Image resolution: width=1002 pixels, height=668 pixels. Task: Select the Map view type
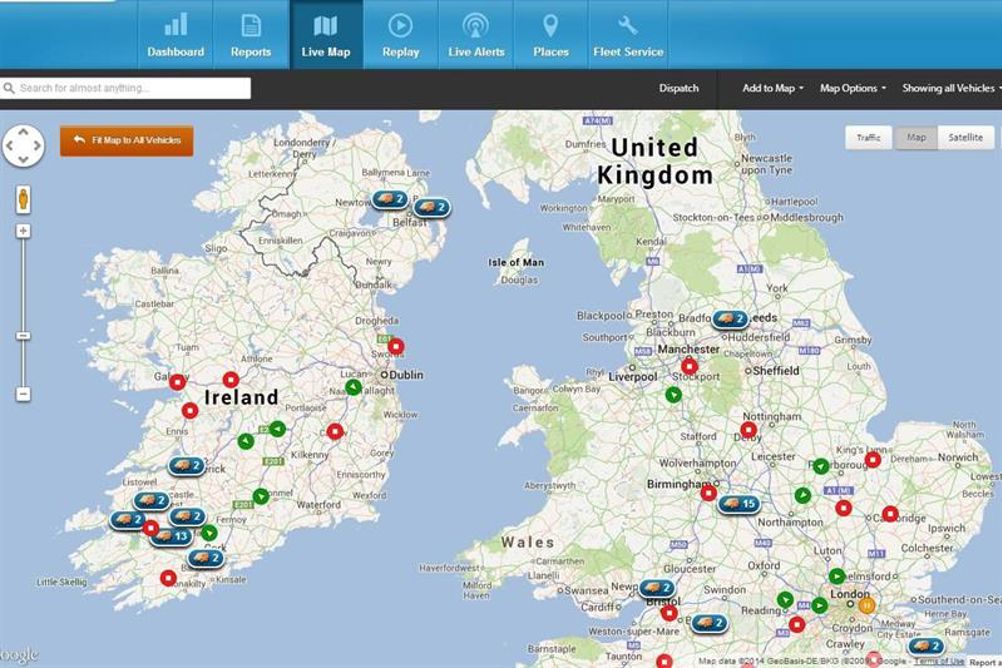coord(916,137)
